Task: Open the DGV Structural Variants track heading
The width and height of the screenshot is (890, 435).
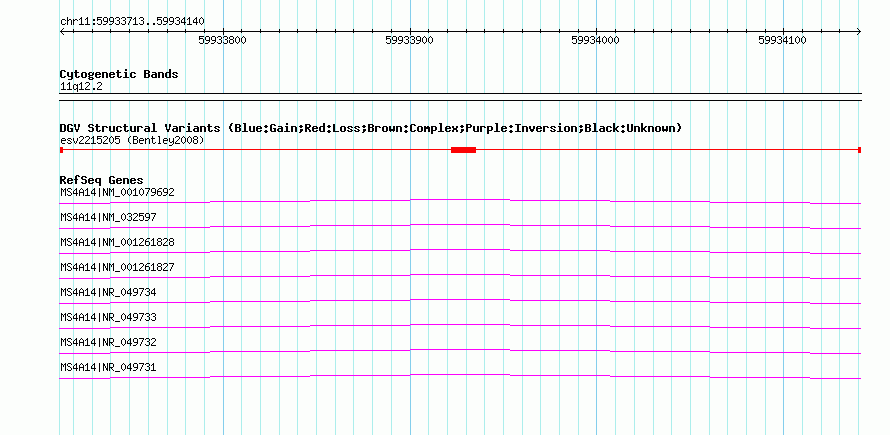Action: click(x=371, y=128)
